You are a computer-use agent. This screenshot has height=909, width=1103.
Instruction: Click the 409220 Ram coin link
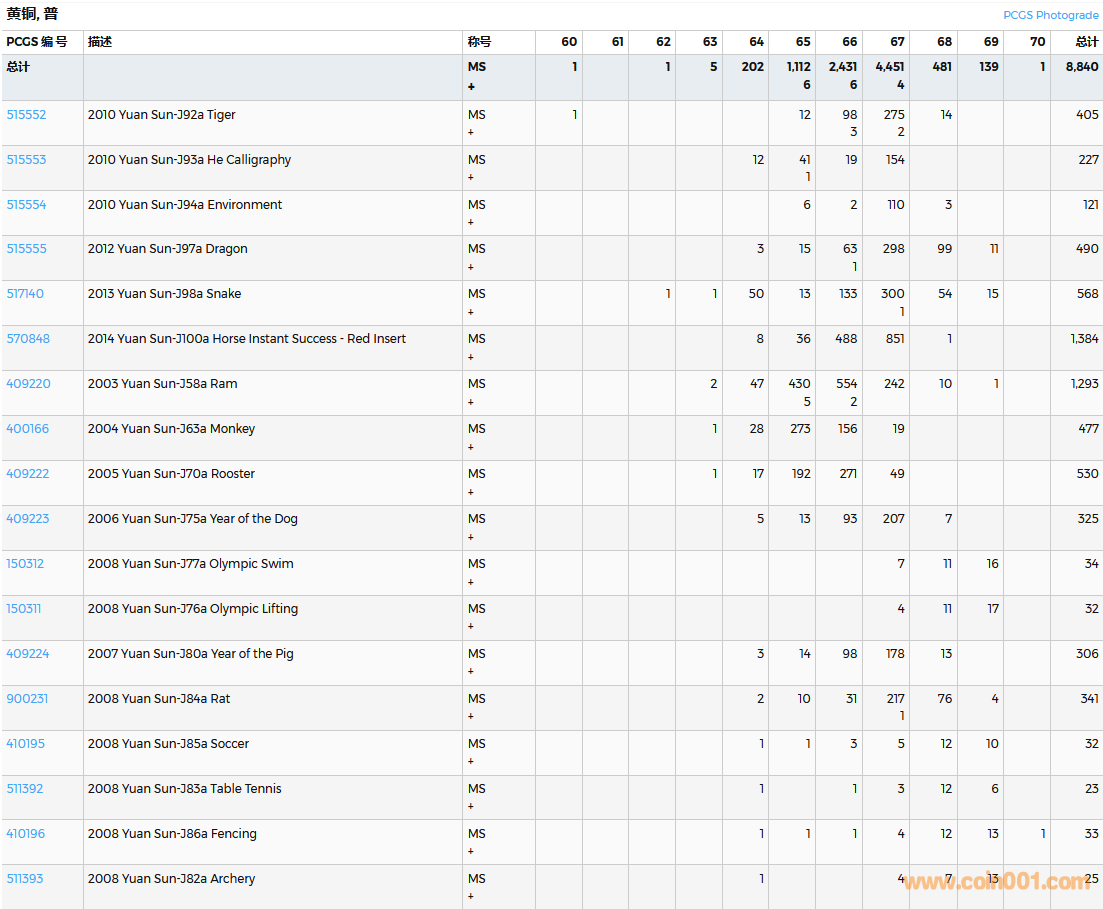point(28,384)
